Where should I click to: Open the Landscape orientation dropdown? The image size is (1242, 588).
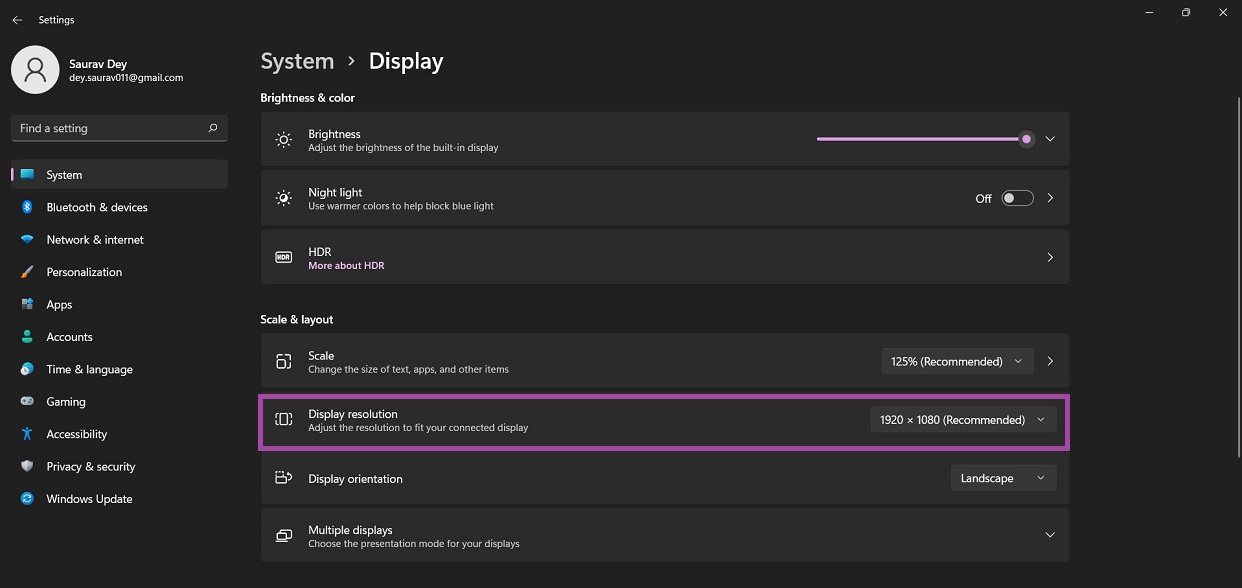pos(1003,478)
